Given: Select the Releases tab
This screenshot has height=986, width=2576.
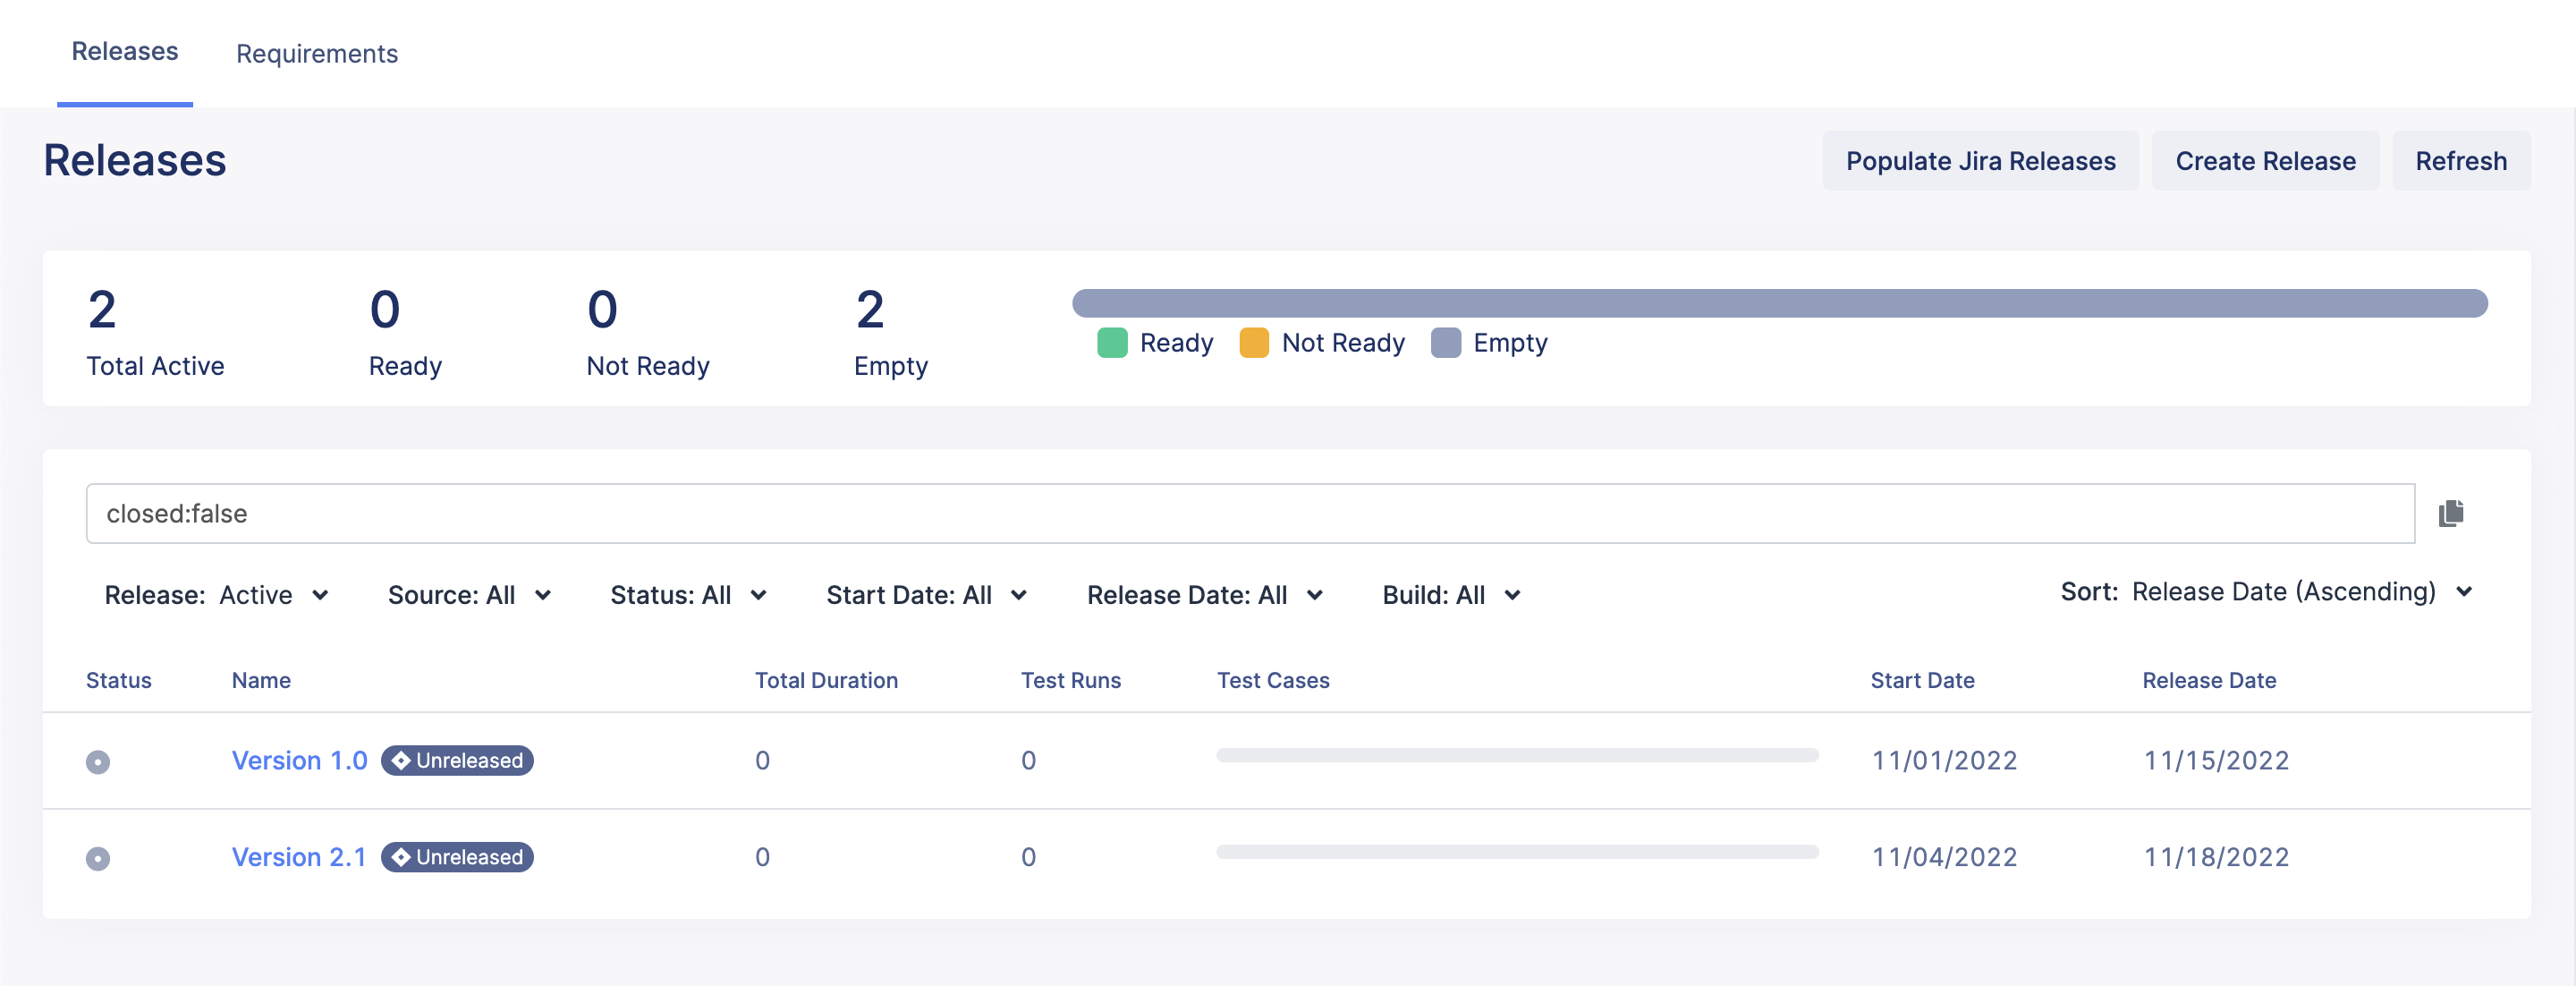Looking at the screenshot, I should click(124, 51).
